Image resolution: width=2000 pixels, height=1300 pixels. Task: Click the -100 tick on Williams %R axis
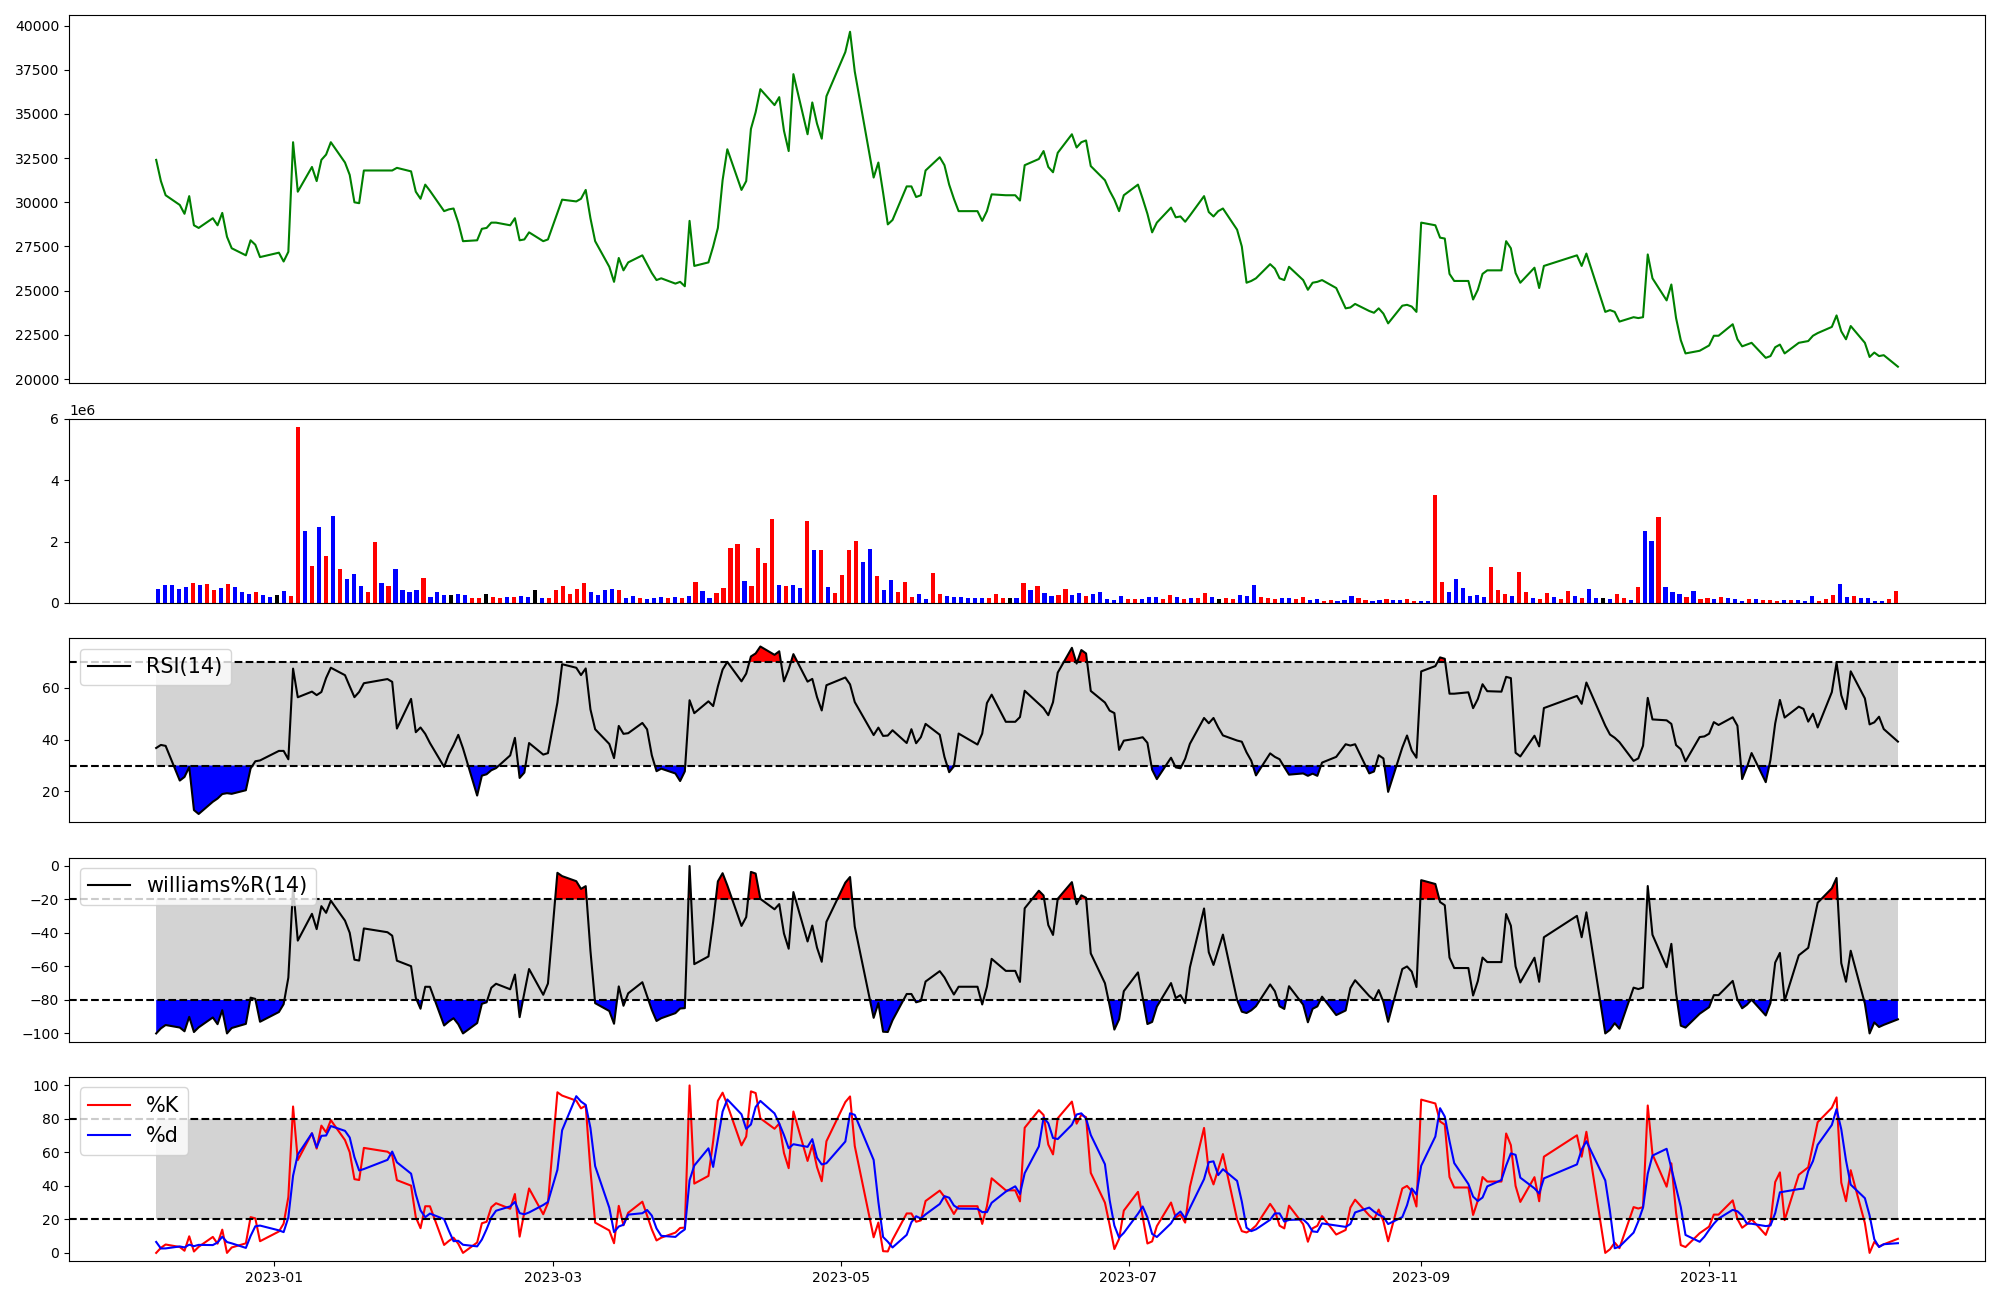point(42,1034)
